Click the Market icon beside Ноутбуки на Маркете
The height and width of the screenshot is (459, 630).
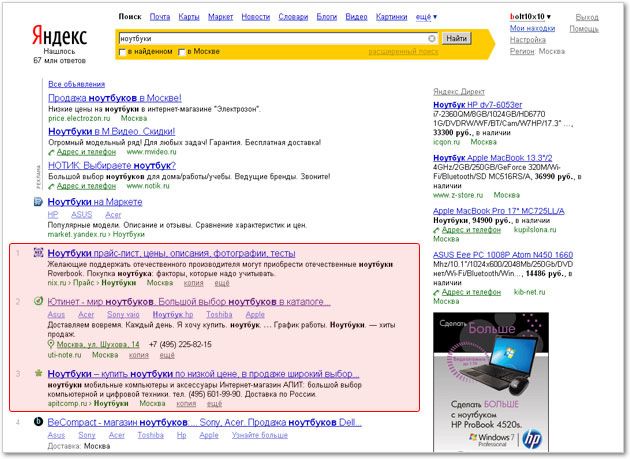click(38, 202)
